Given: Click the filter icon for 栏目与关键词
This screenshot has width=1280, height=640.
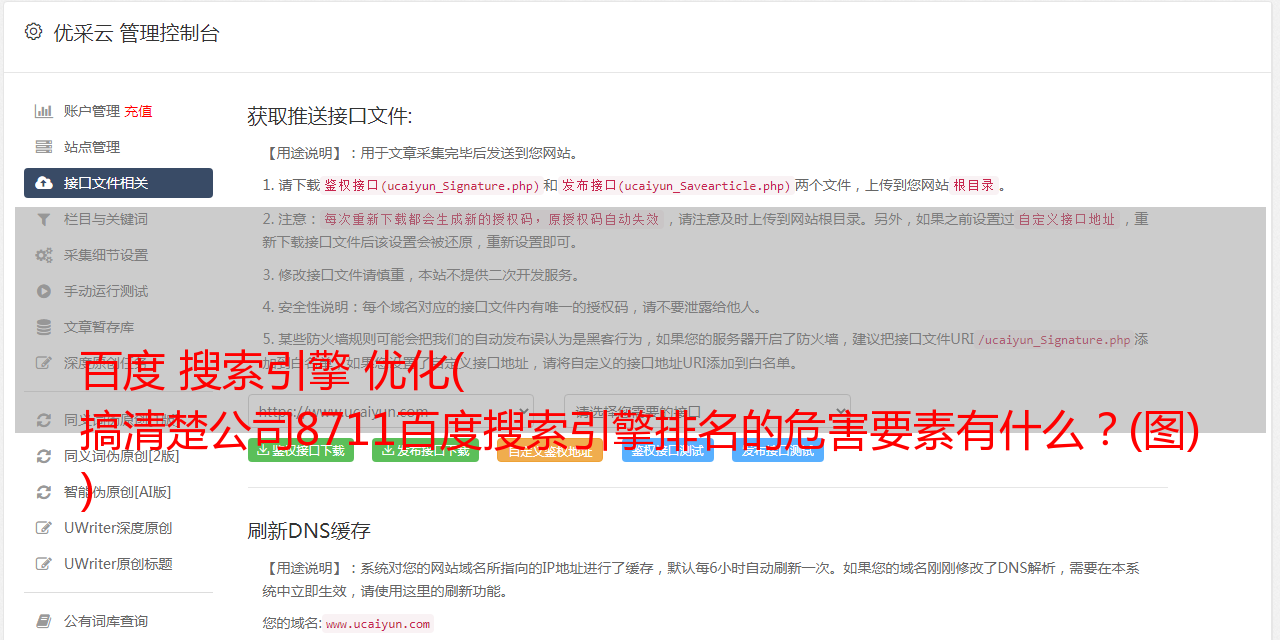Looking at the screenshot, I should coord(44,219).
